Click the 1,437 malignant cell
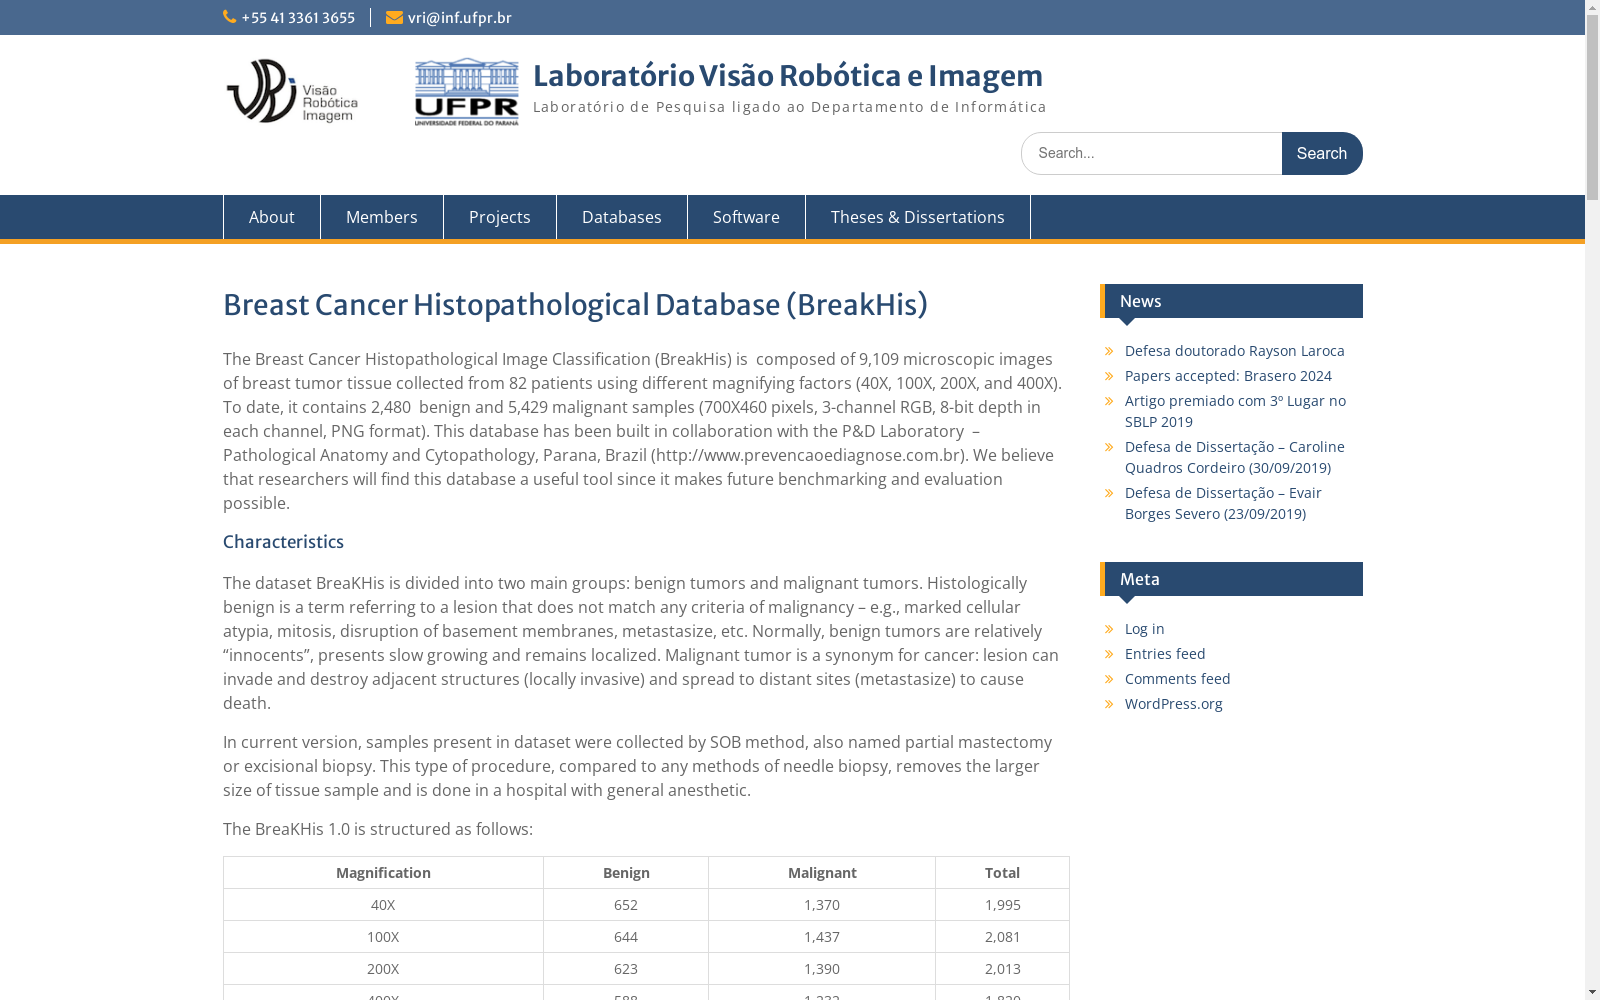 pos(822,937)
